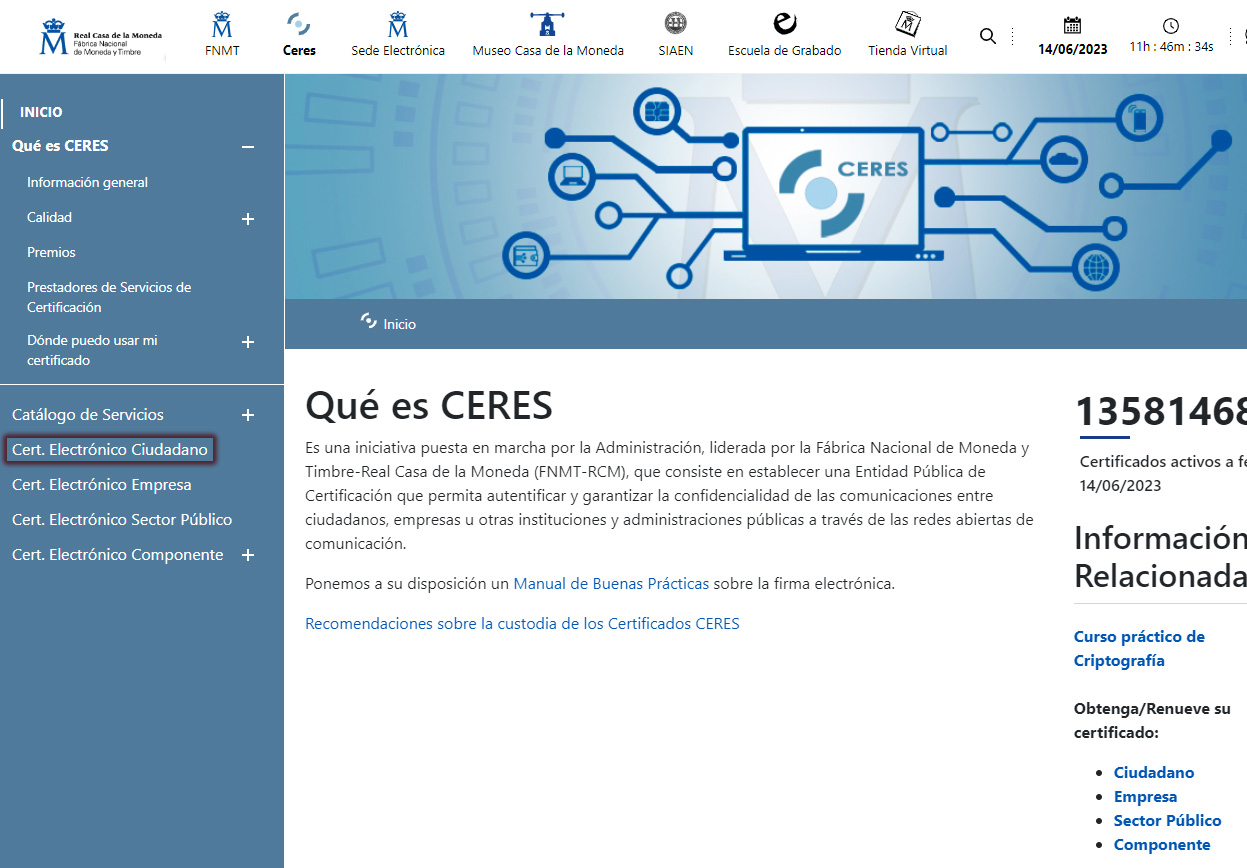Click the Ciudadano certificate link

pyautogui.click(x=1154, y=773)
